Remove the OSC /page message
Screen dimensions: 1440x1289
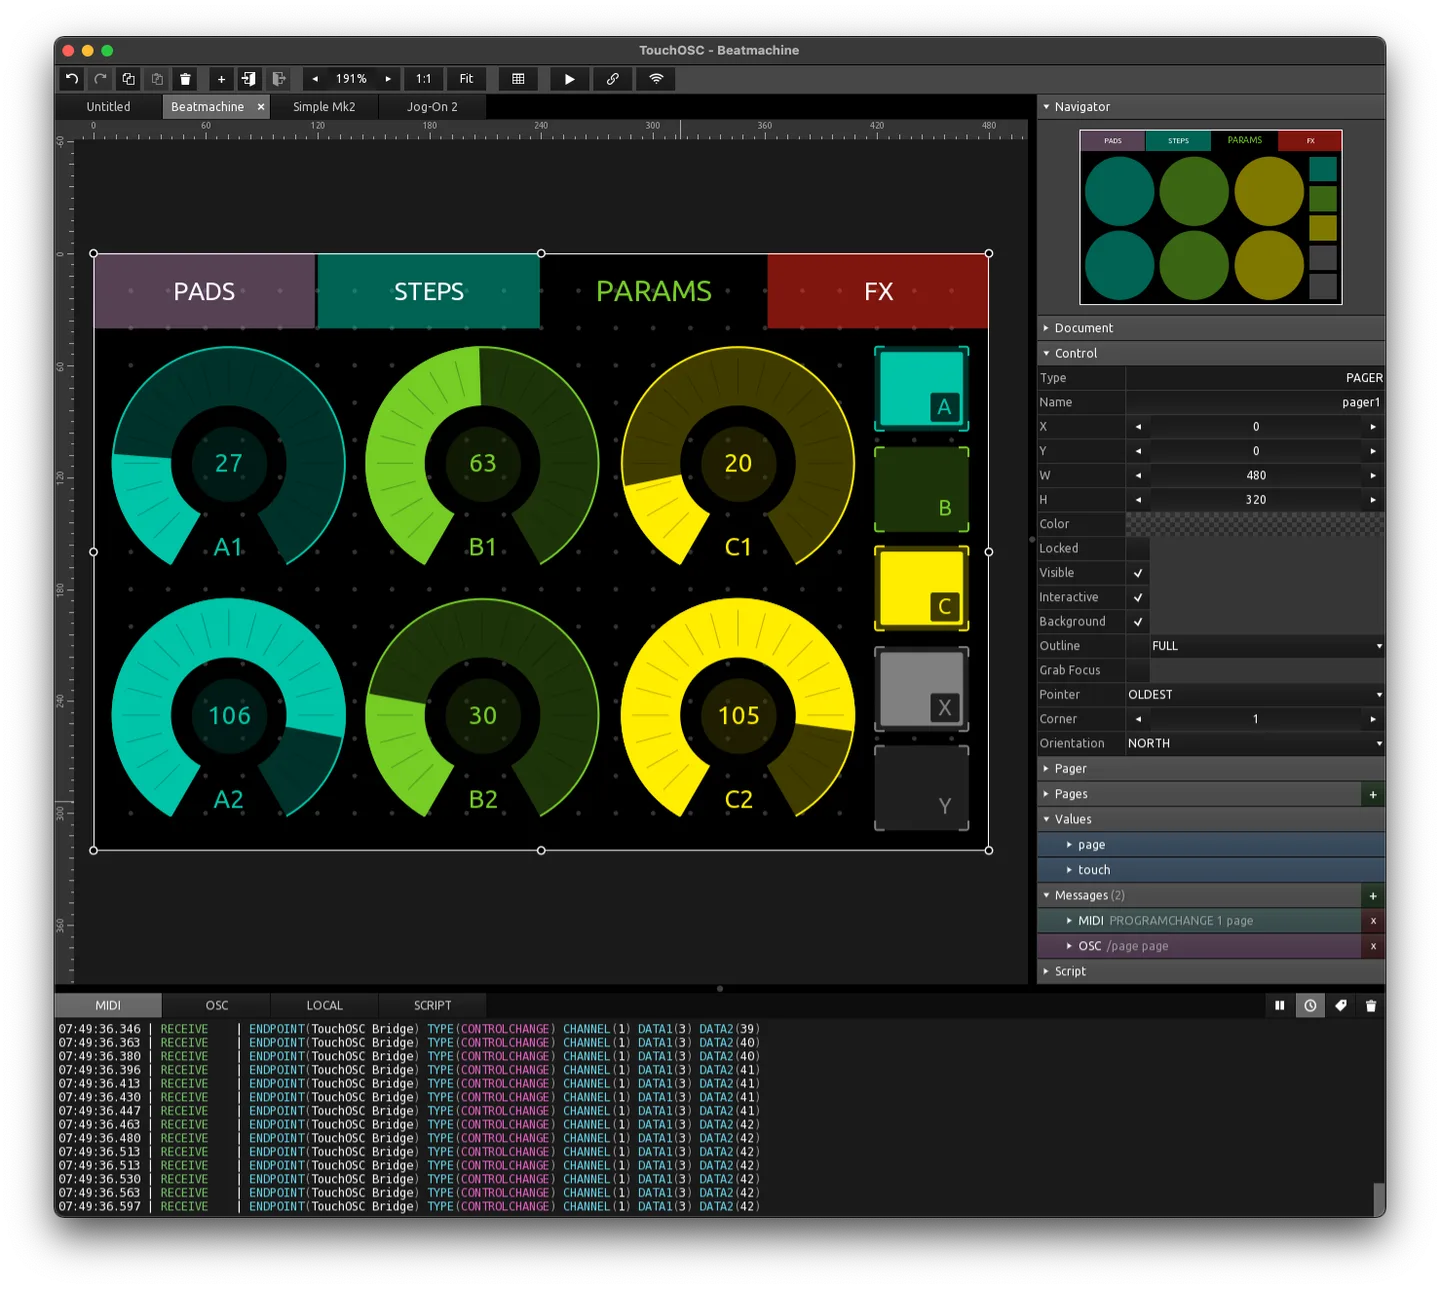point(1373,947)
